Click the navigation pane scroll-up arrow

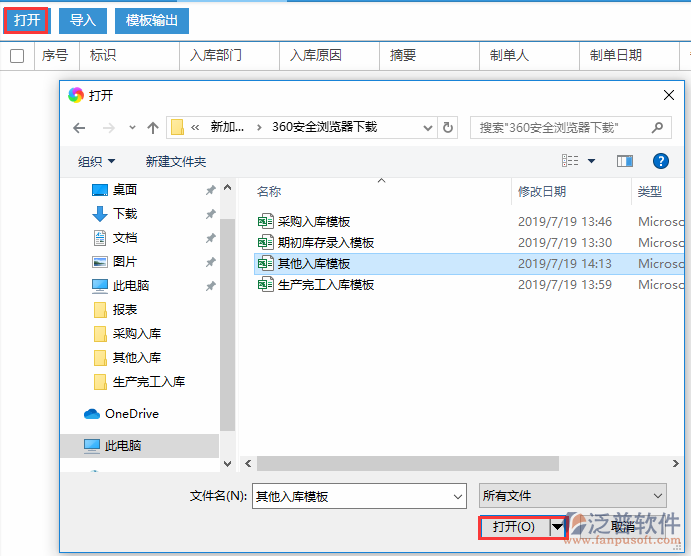(x=227, y=187)
